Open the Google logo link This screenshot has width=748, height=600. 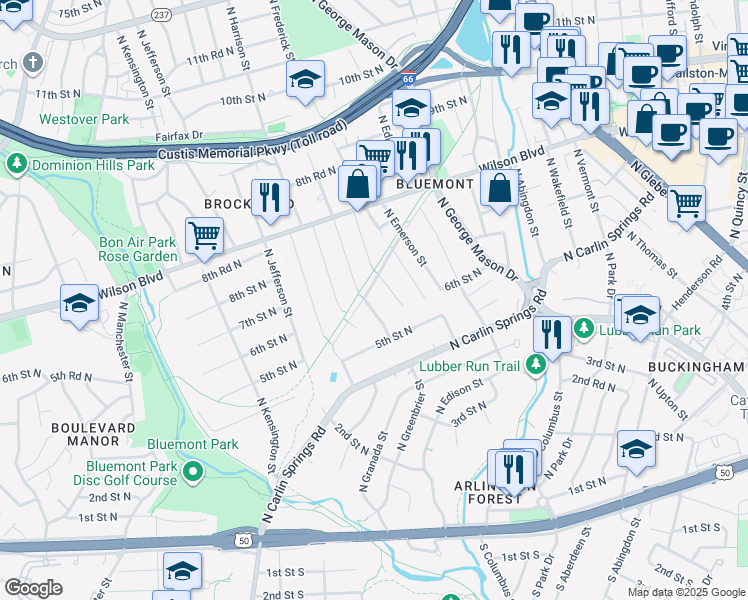33,588
